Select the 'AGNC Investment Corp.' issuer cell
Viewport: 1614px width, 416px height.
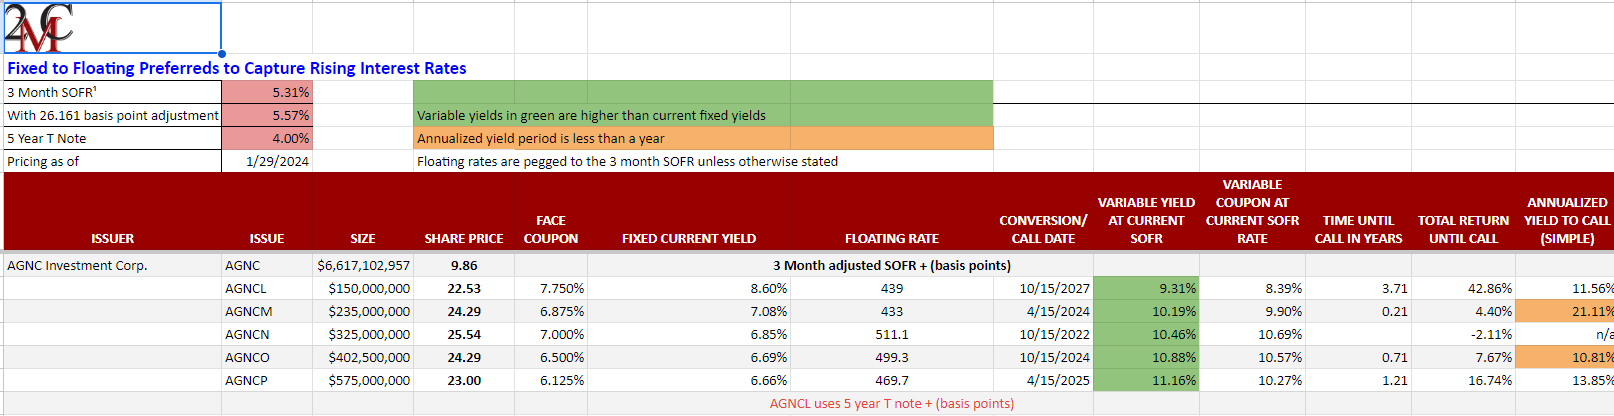(x=113, y=265)
